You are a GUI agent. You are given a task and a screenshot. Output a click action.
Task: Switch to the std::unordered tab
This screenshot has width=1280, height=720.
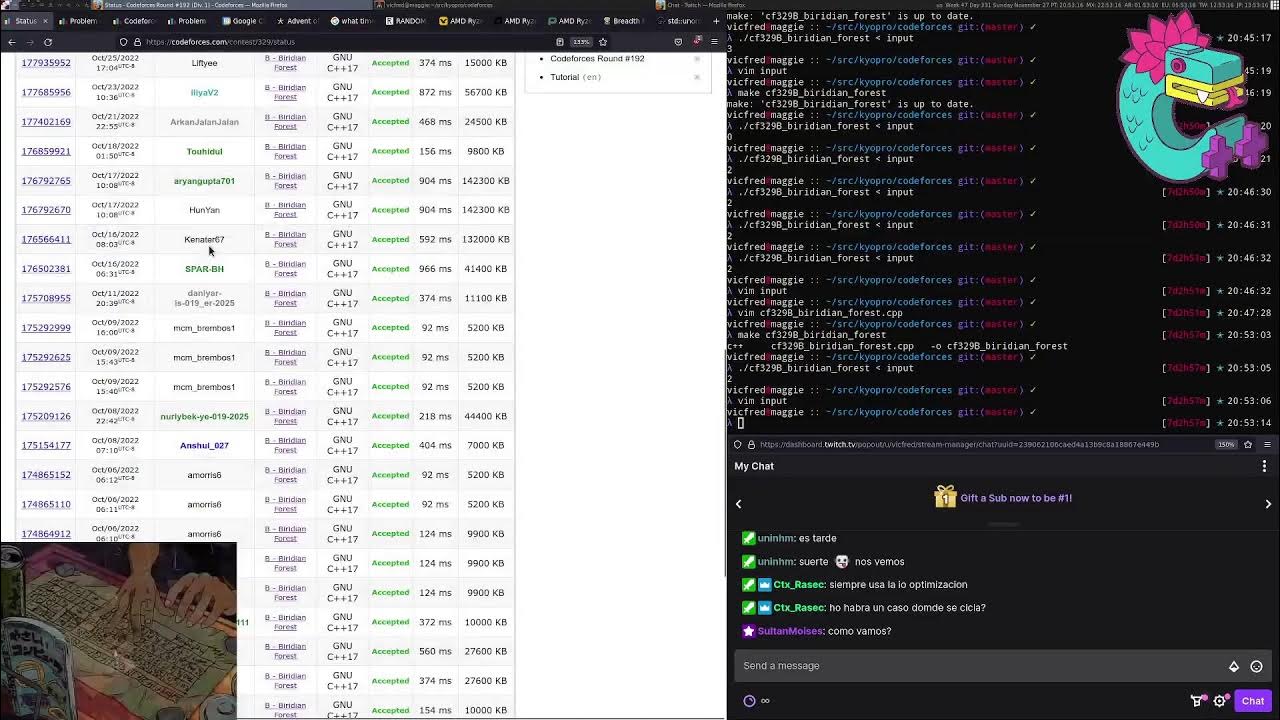[679, 21]
